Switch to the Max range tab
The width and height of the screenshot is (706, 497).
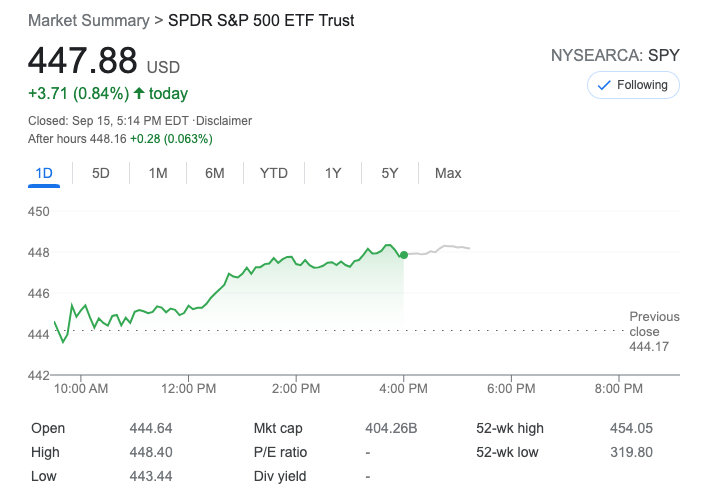point(448,173)
